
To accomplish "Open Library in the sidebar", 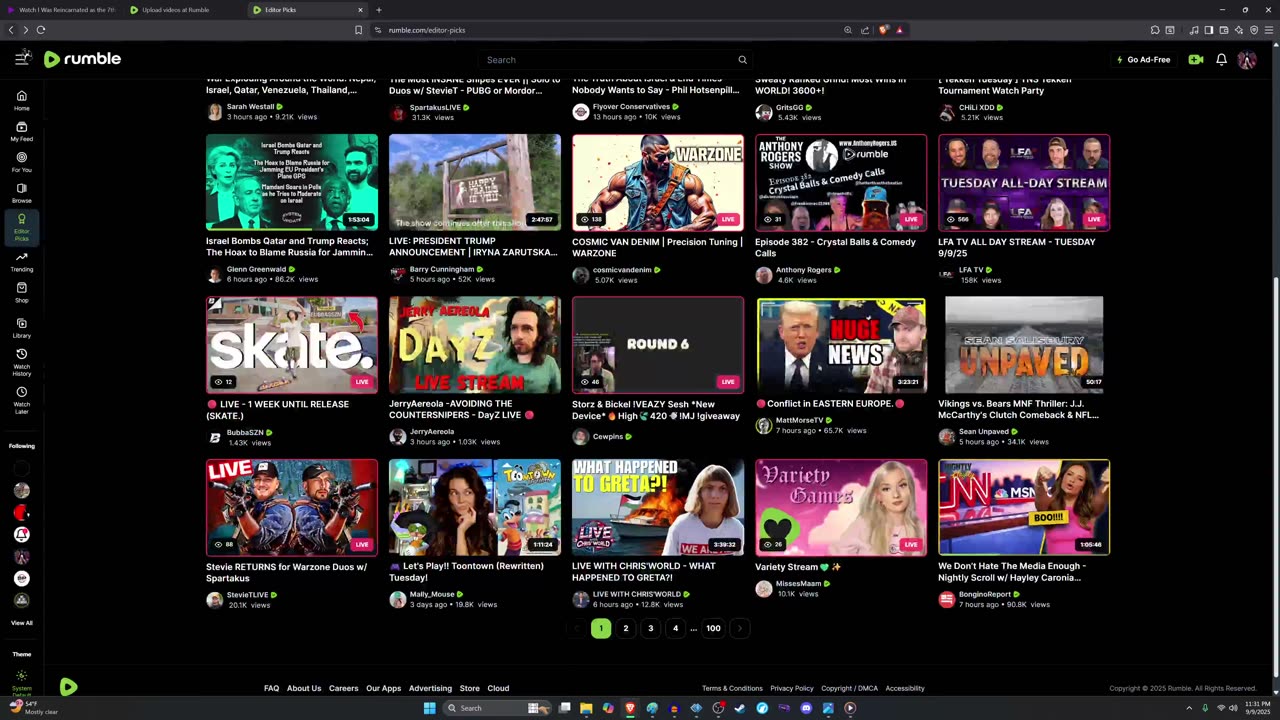I will [21, 328].
